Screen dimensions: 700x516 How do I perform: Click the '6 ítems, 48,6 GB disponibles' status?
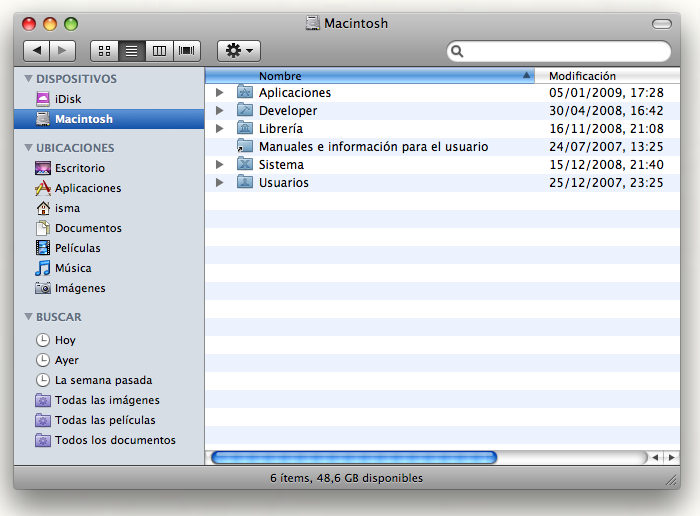(x=346, y=478)
